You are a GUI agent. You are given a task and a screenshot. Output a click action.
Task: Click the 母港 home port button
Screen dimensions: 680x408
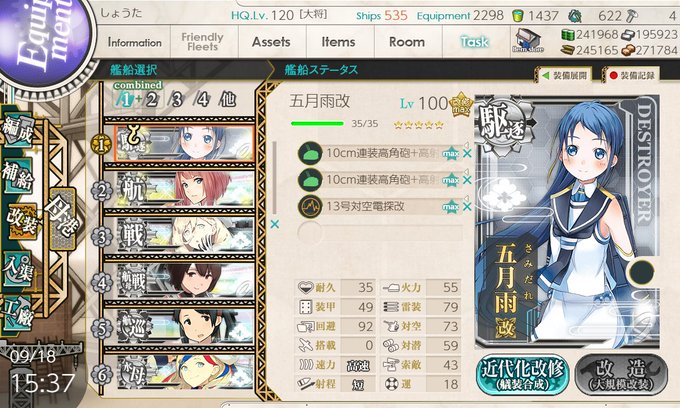point(63,218)
